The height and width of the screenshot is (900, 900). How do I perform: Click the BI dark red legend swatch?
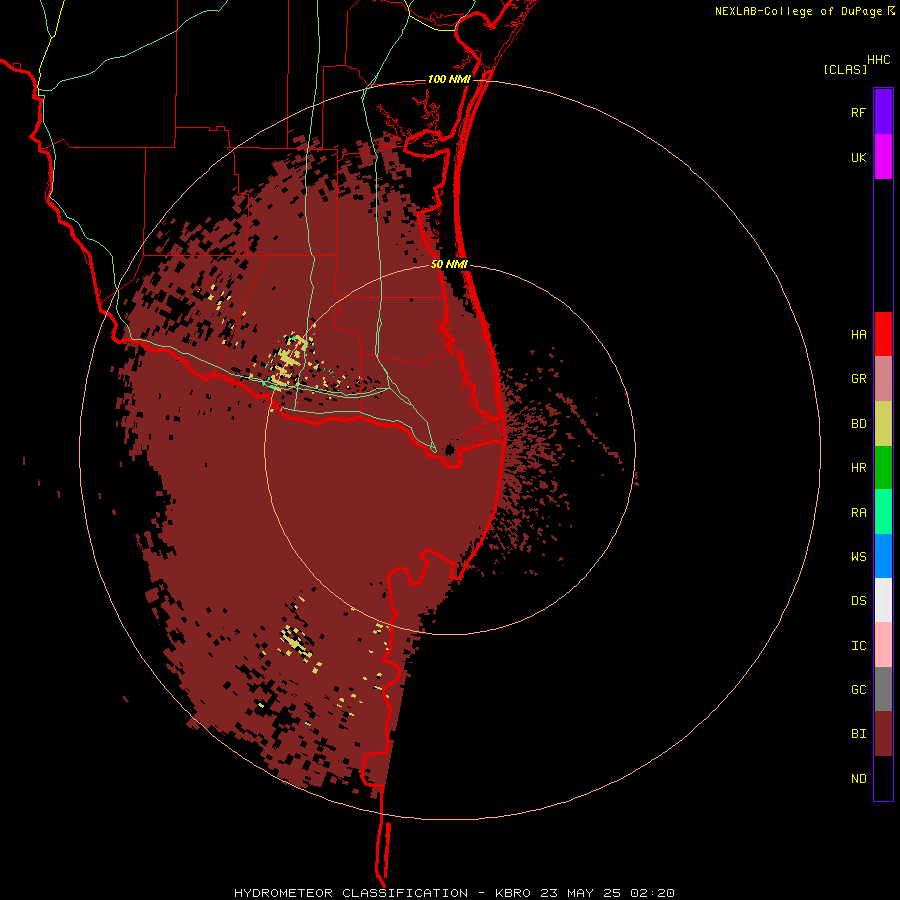coord(883,734)
